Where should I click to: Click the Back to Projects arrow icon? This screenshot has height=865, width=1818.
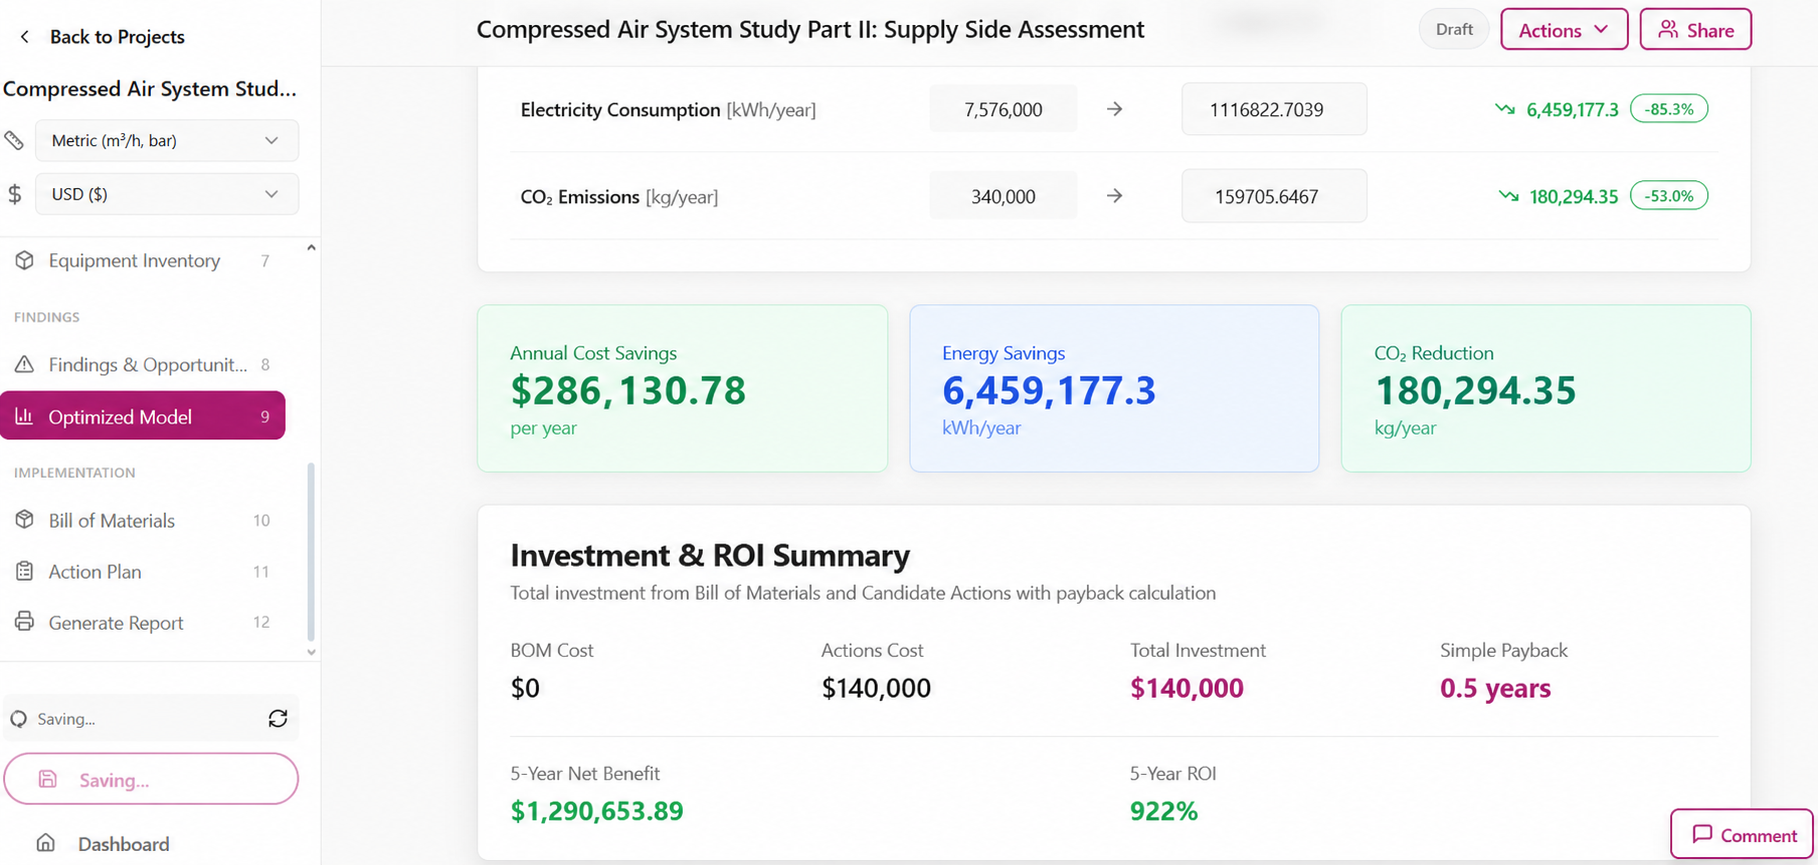[x=25, y=37]
